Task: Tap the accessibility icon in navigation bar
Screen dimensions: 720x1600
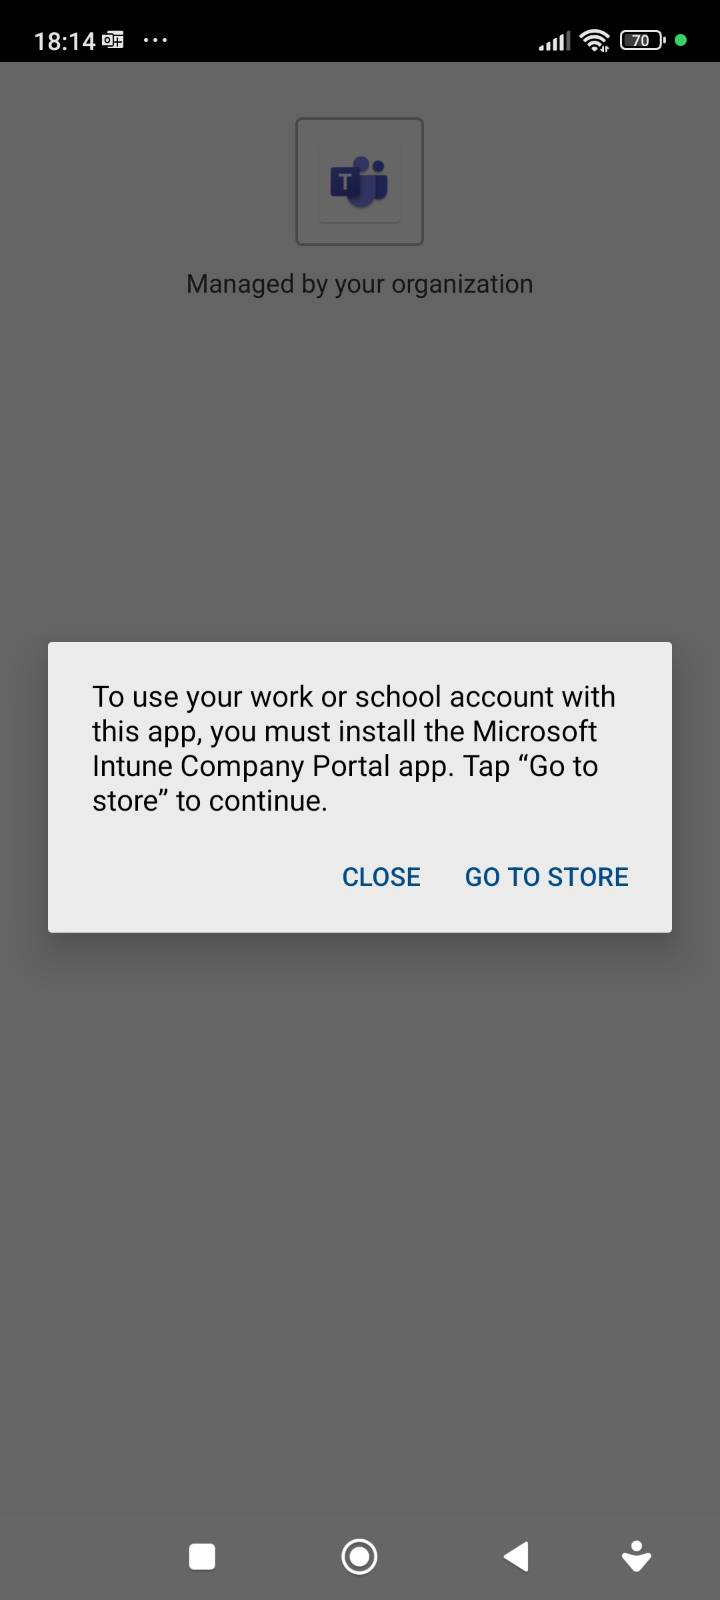Action: 636,1556
